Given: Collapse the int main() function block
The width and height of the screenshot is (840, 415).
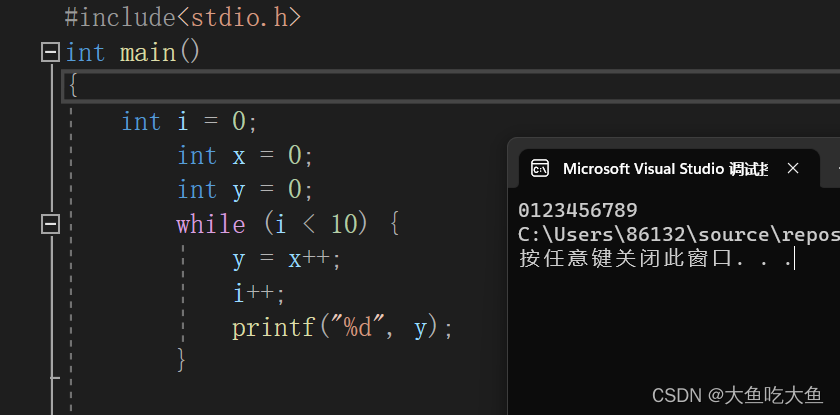Looking at the screenshot, I should tap(50, 53).
